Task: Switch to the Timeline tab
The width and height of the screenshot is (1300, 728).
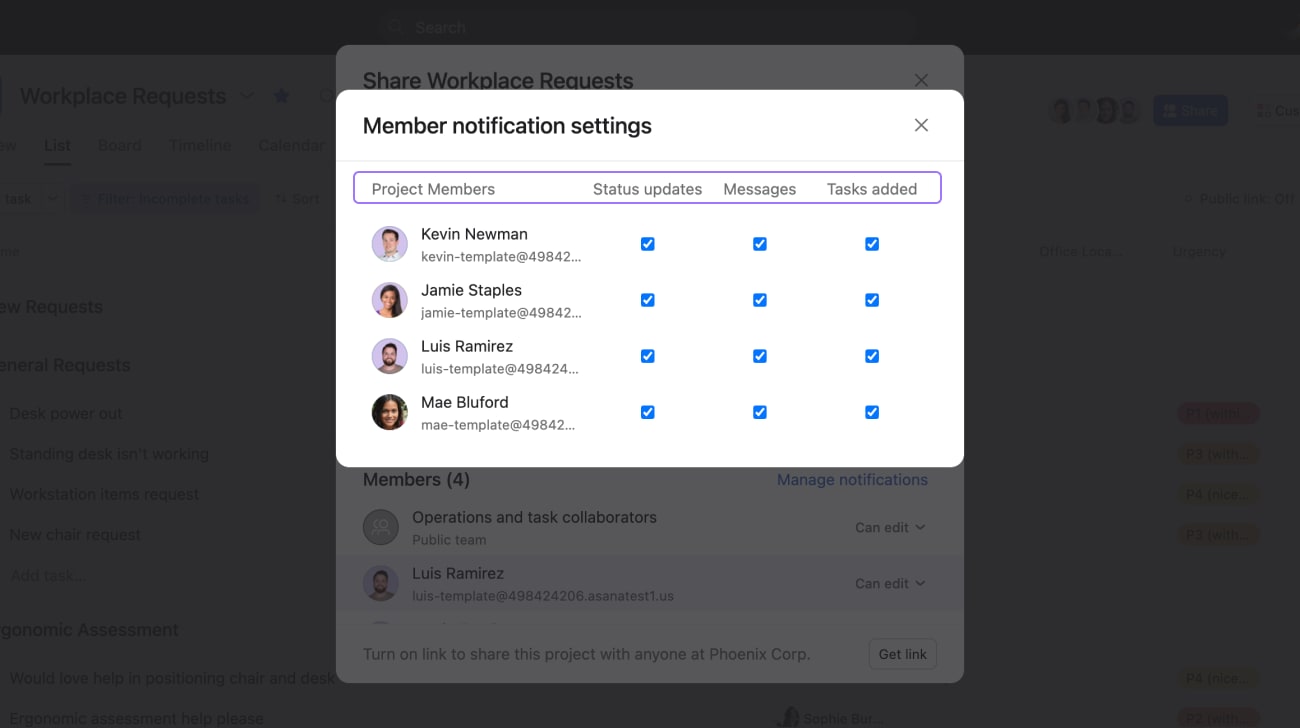Action: 200,145
